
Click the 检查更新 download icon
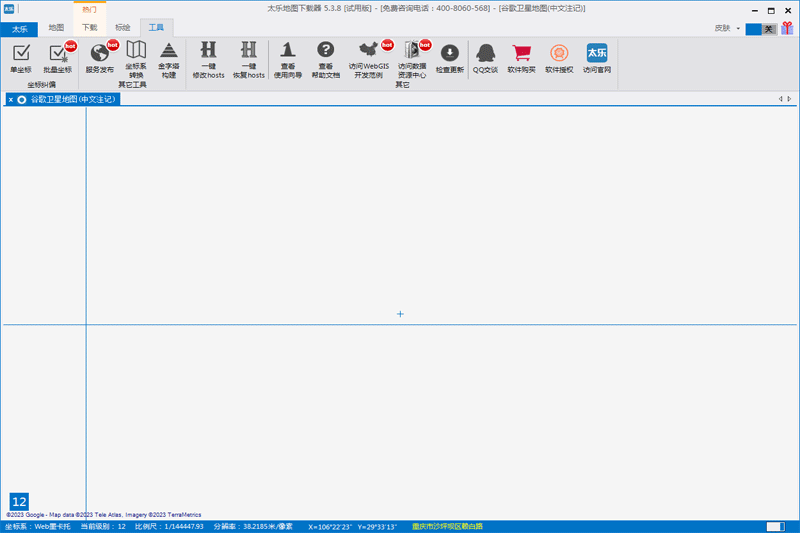coord(449,59)
